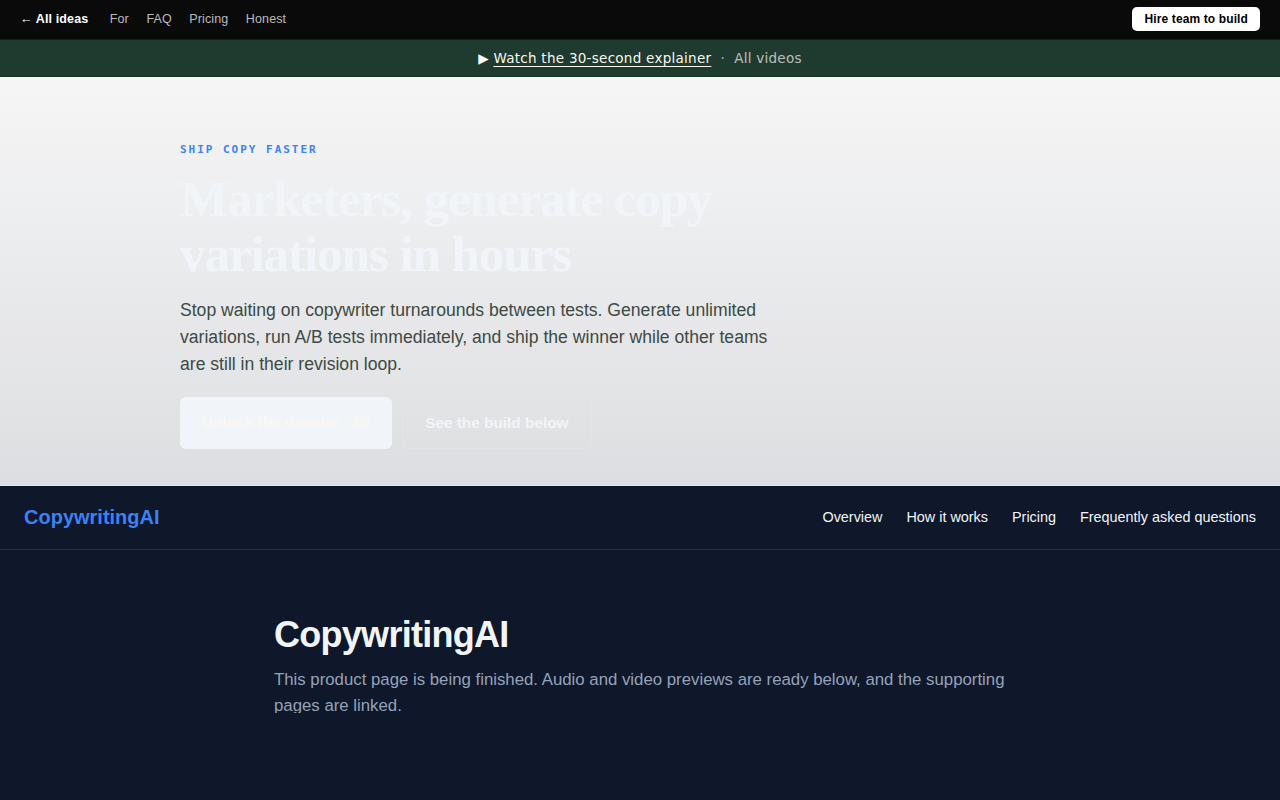Click See the build below button
1280x800 pixels.
(x=497, y=423)
